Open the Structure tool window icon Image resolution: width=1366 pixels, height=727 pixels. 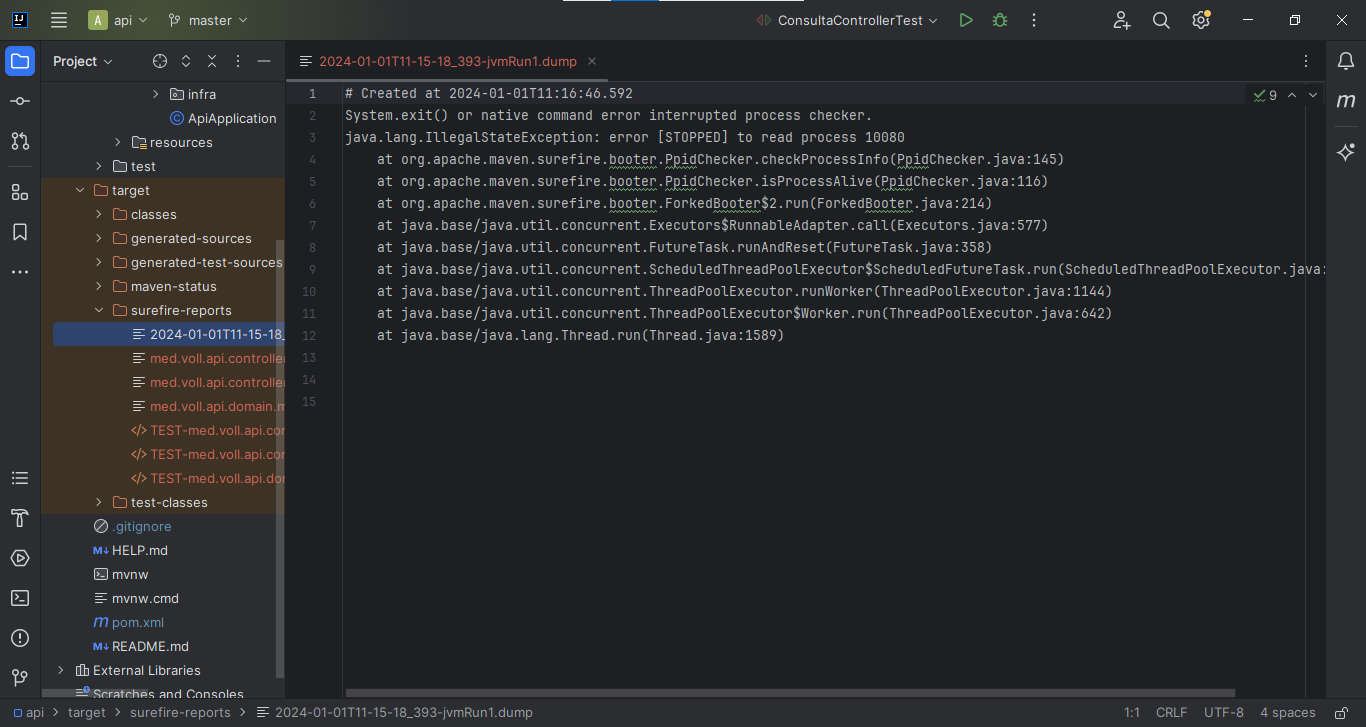tap(20, 192)
